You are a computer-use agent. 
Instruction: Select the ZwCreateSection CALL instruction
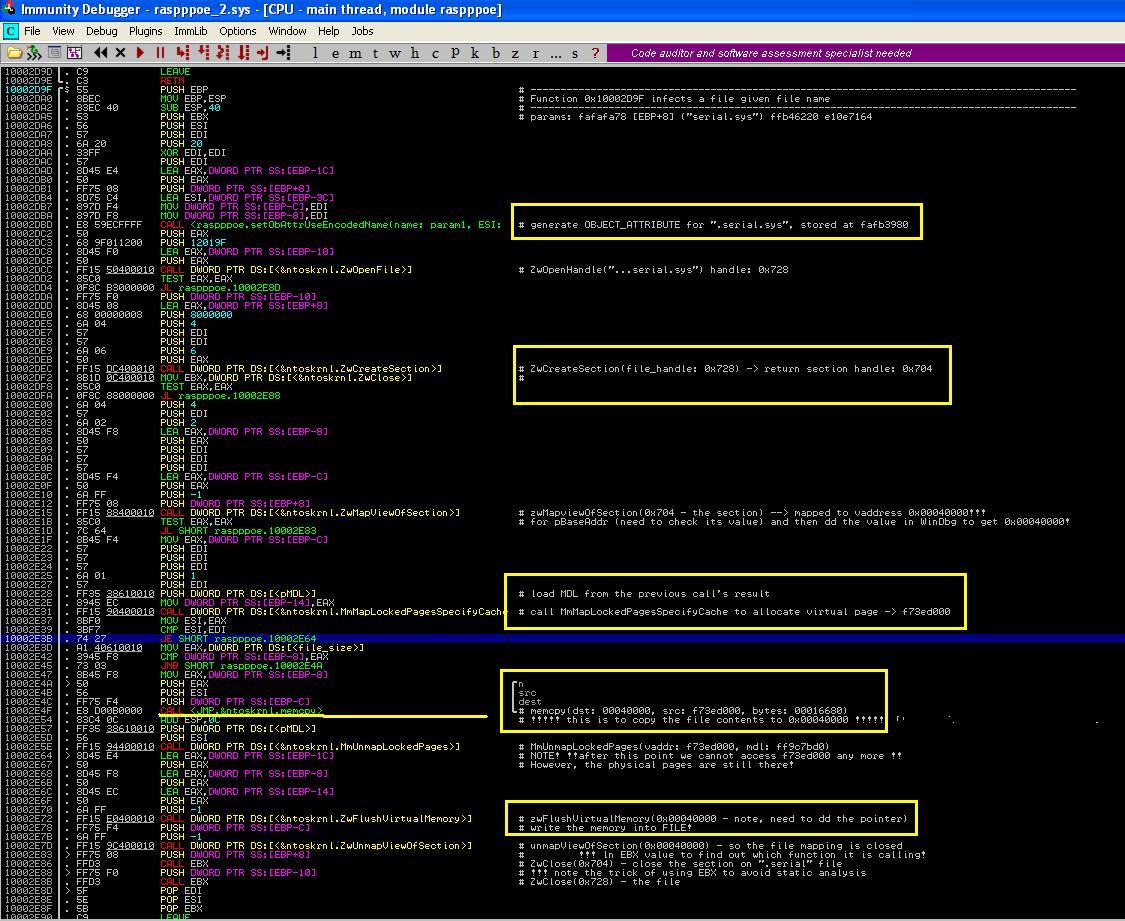[301, 369]
